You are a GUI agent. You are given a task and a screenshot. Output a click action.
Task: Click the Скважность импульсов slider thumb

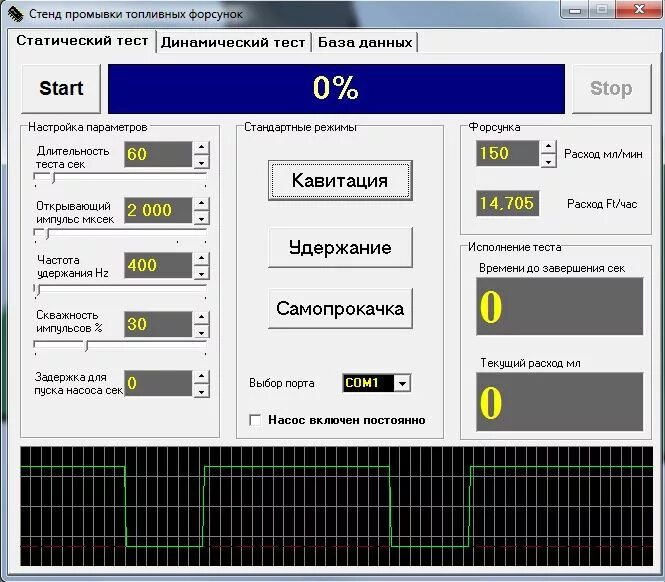coord(87,346)
